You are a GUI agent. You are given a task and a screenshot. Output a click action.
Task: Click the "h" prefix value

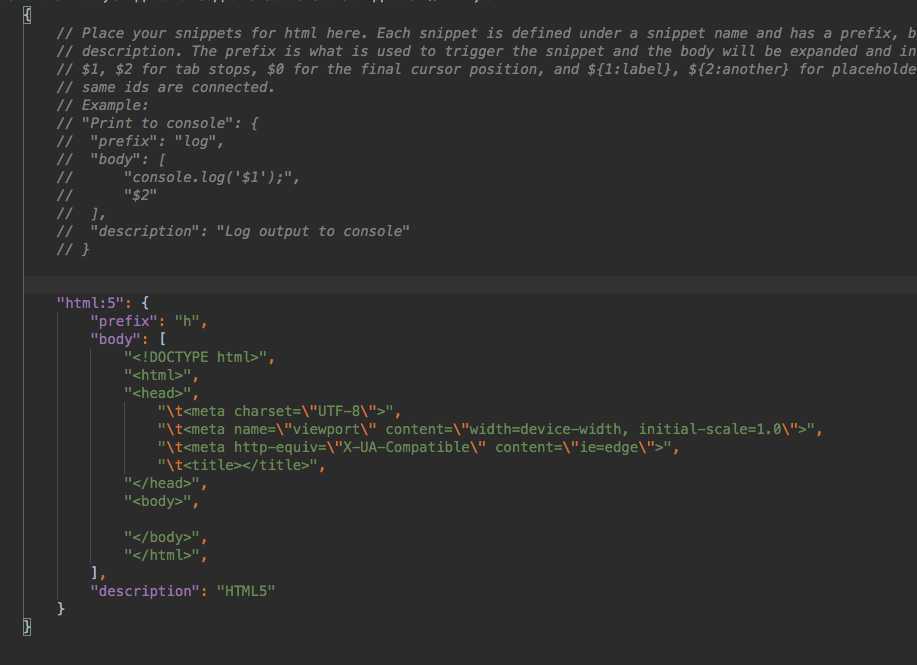(x=187, y=321)
